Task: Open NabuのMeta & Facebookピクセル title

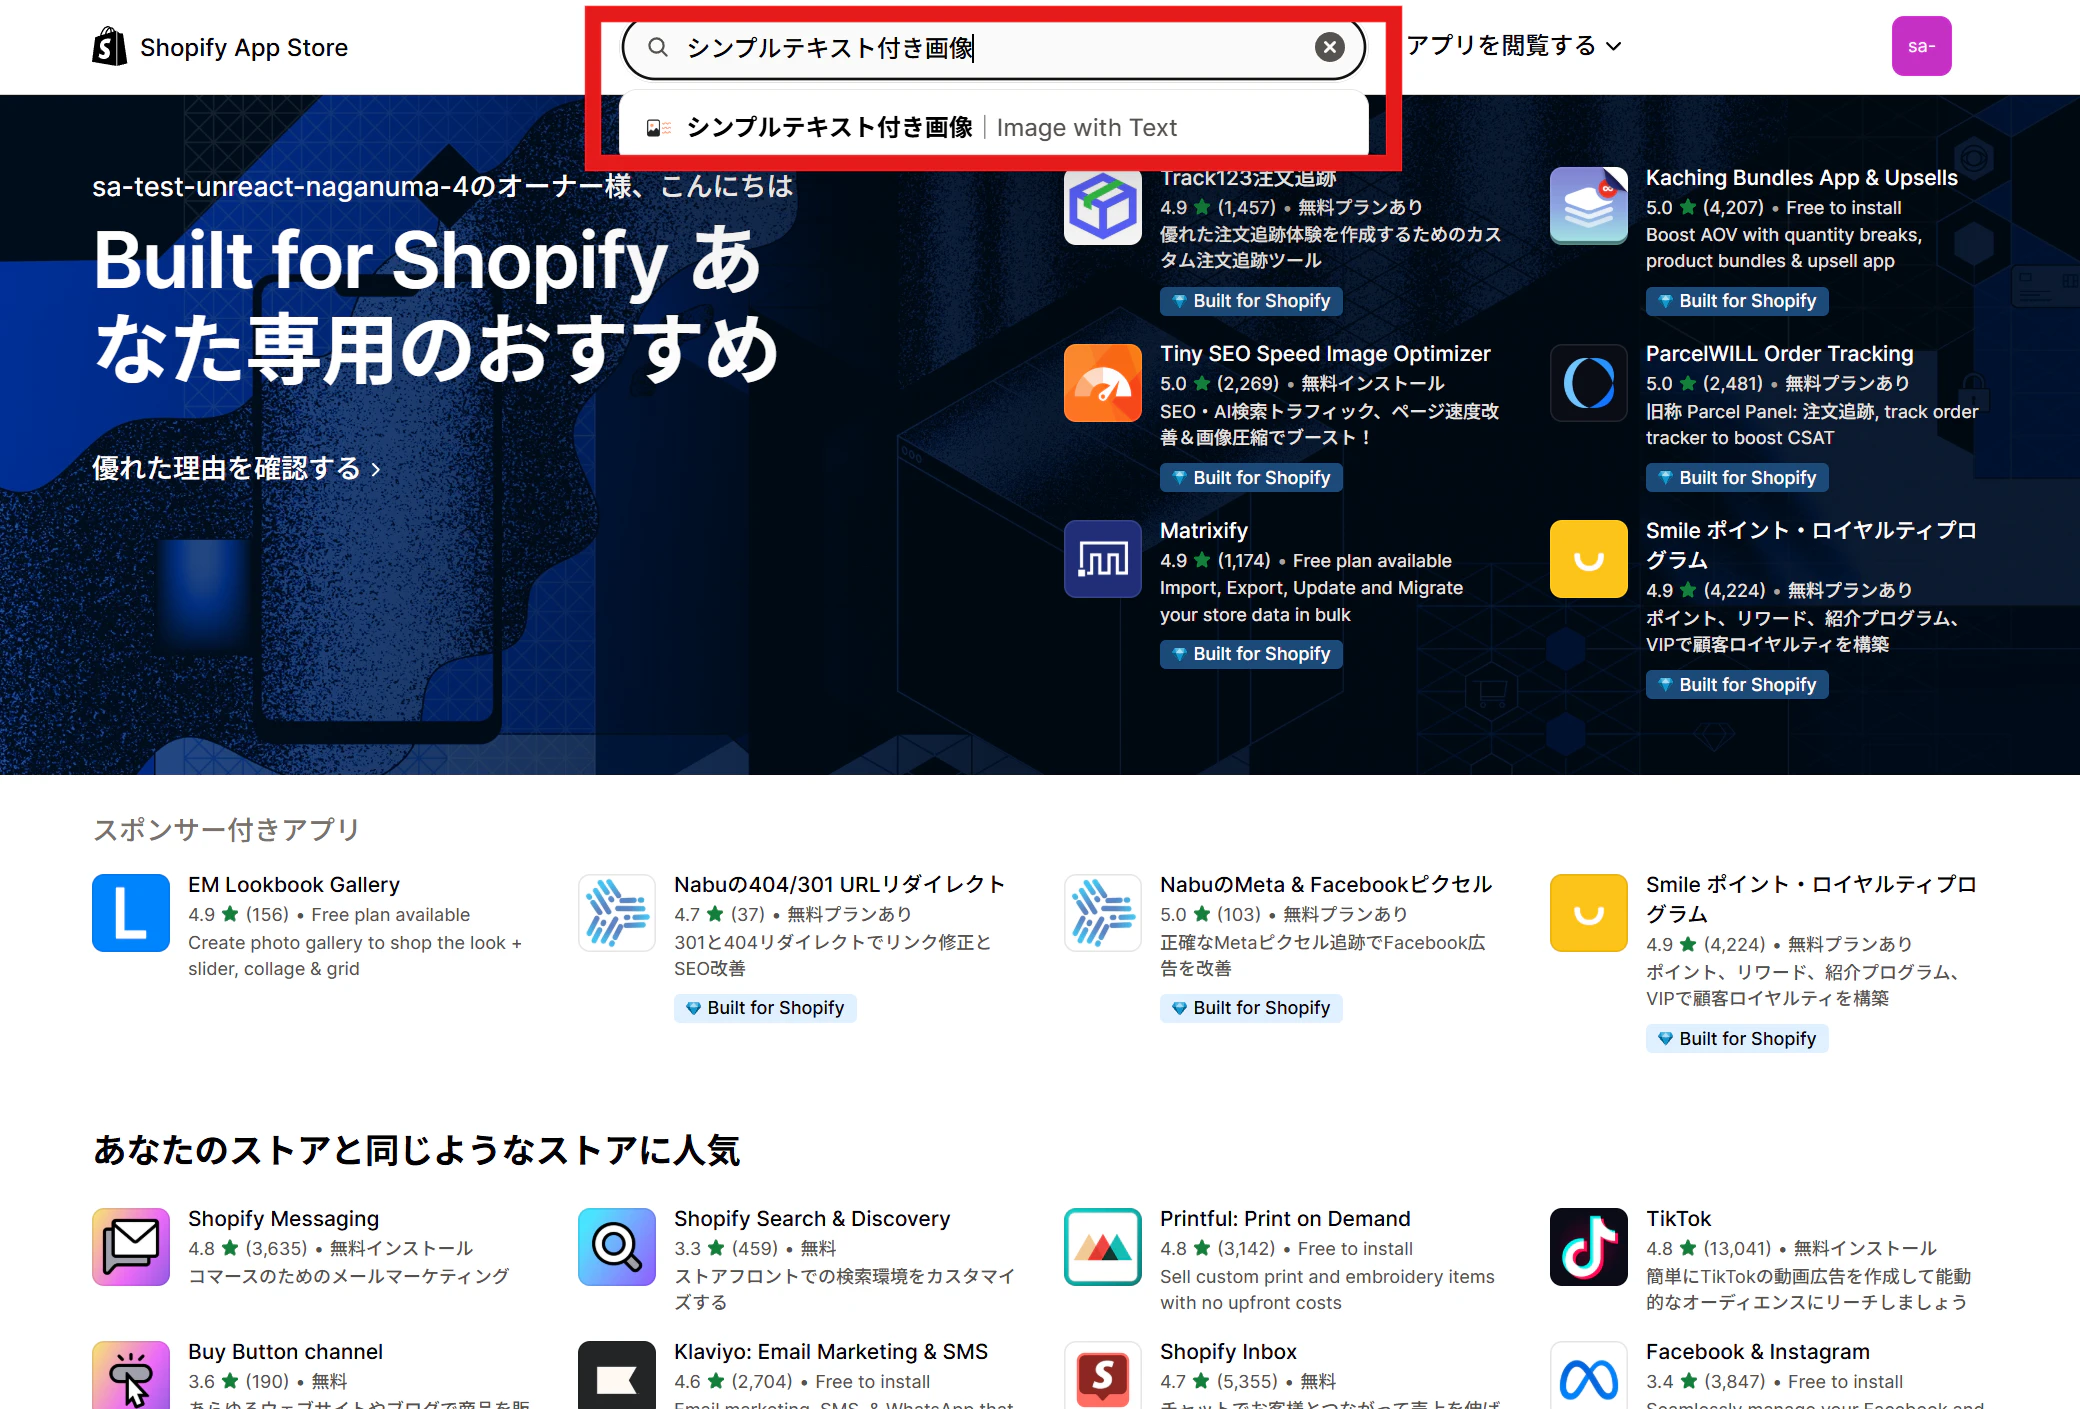Action: (1326, 885)
